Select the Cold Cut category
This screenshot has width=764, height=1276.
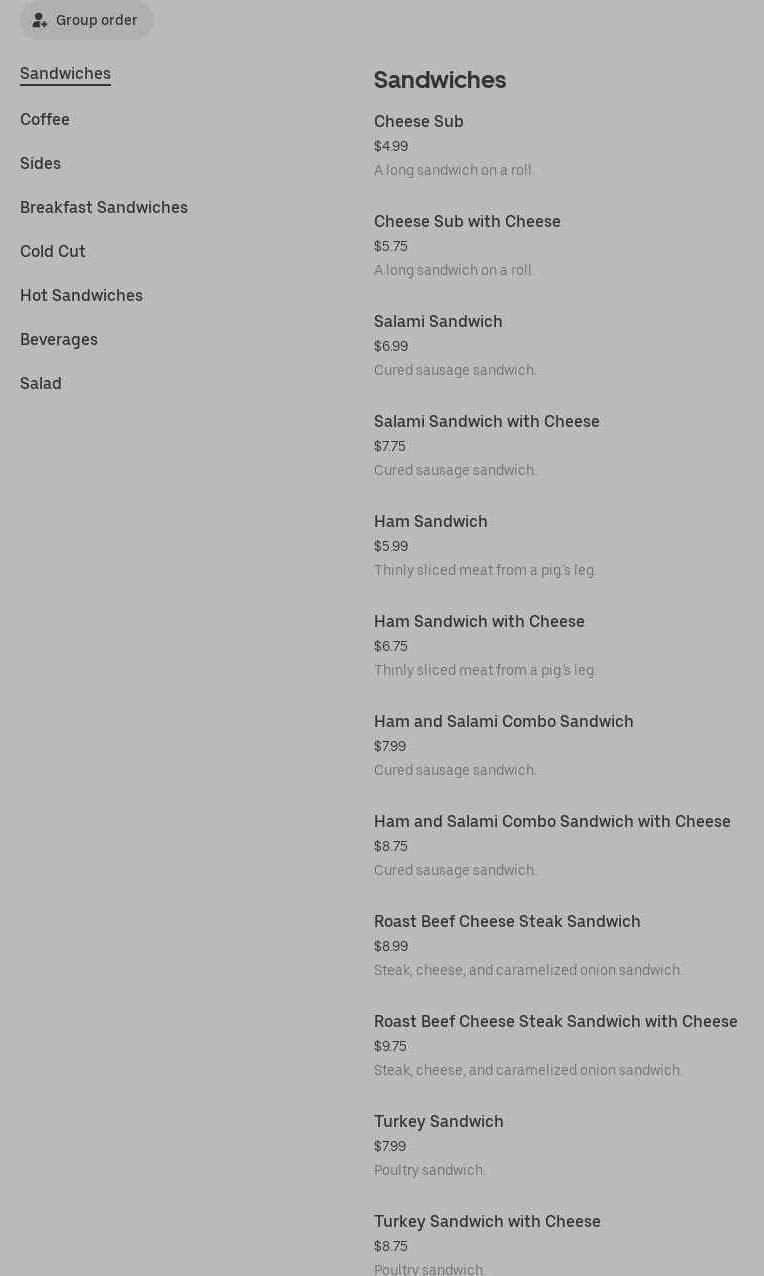point(53,252)
